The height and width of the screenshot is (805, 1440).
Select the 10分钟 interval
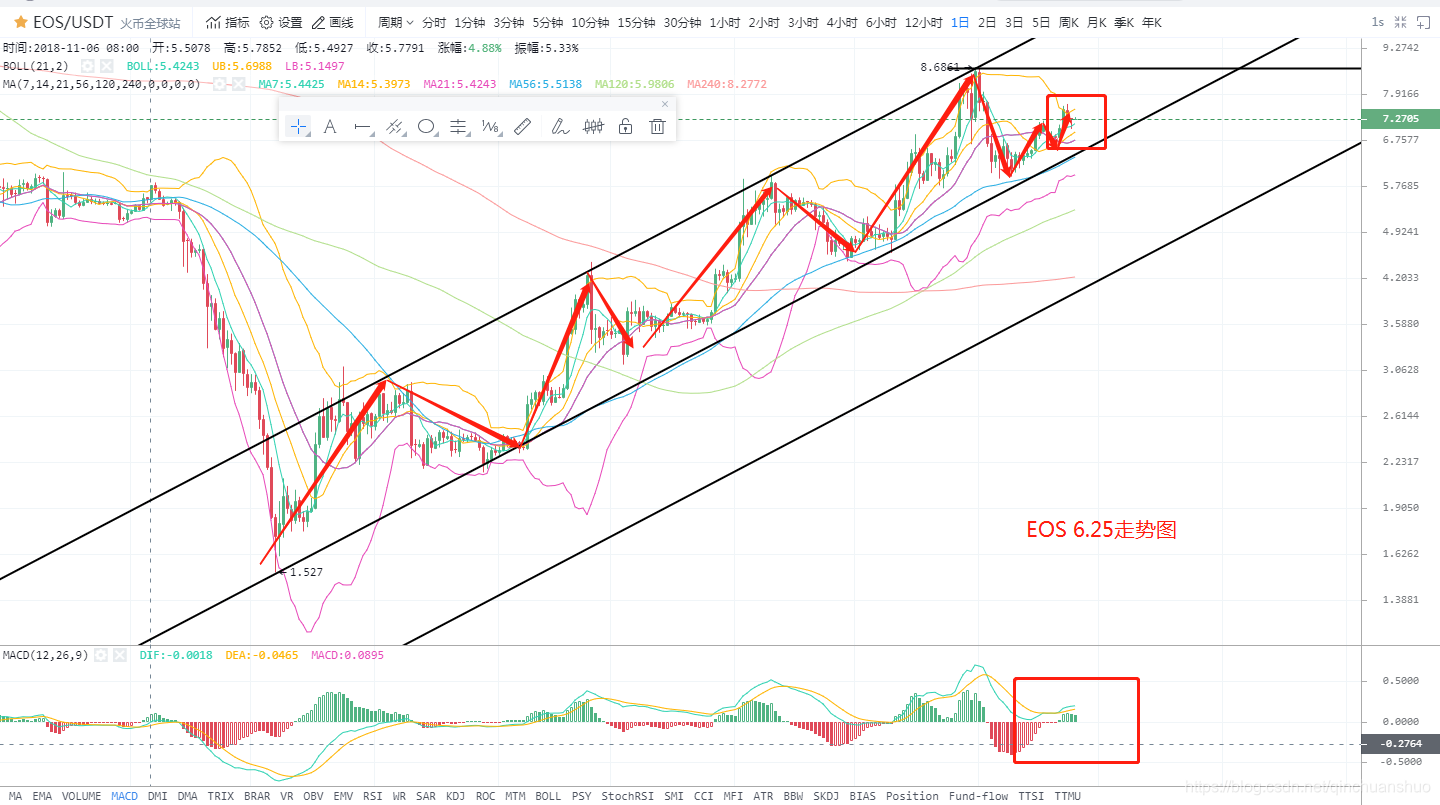[x=590, y=22]
